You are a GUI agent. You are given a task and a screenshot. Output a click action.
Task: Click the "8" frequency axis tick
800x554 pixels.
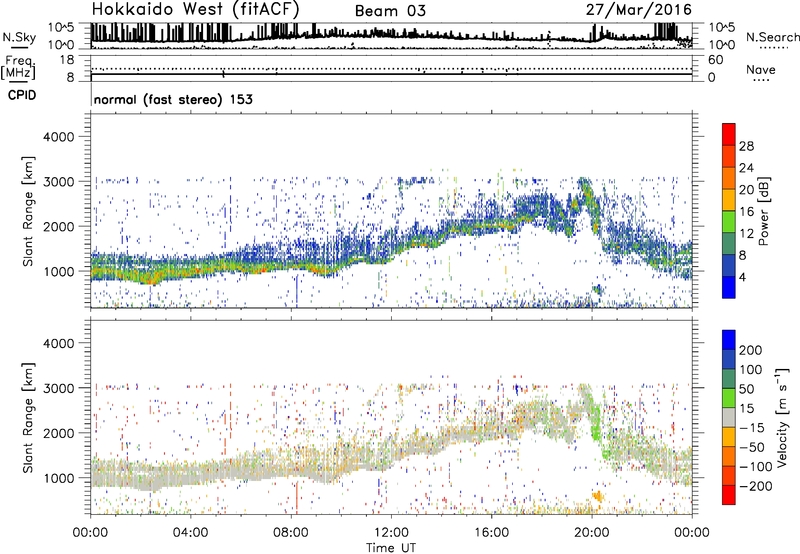(70, 78)
